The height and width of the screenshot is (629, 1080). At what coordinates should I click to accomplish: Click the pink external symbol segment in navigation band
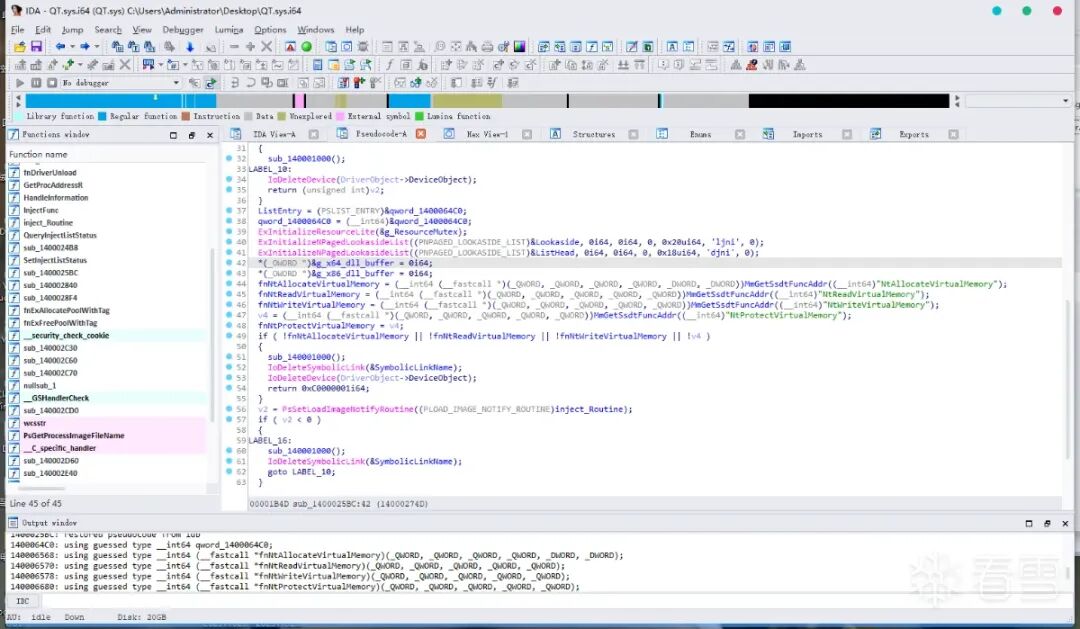point(299,101)
